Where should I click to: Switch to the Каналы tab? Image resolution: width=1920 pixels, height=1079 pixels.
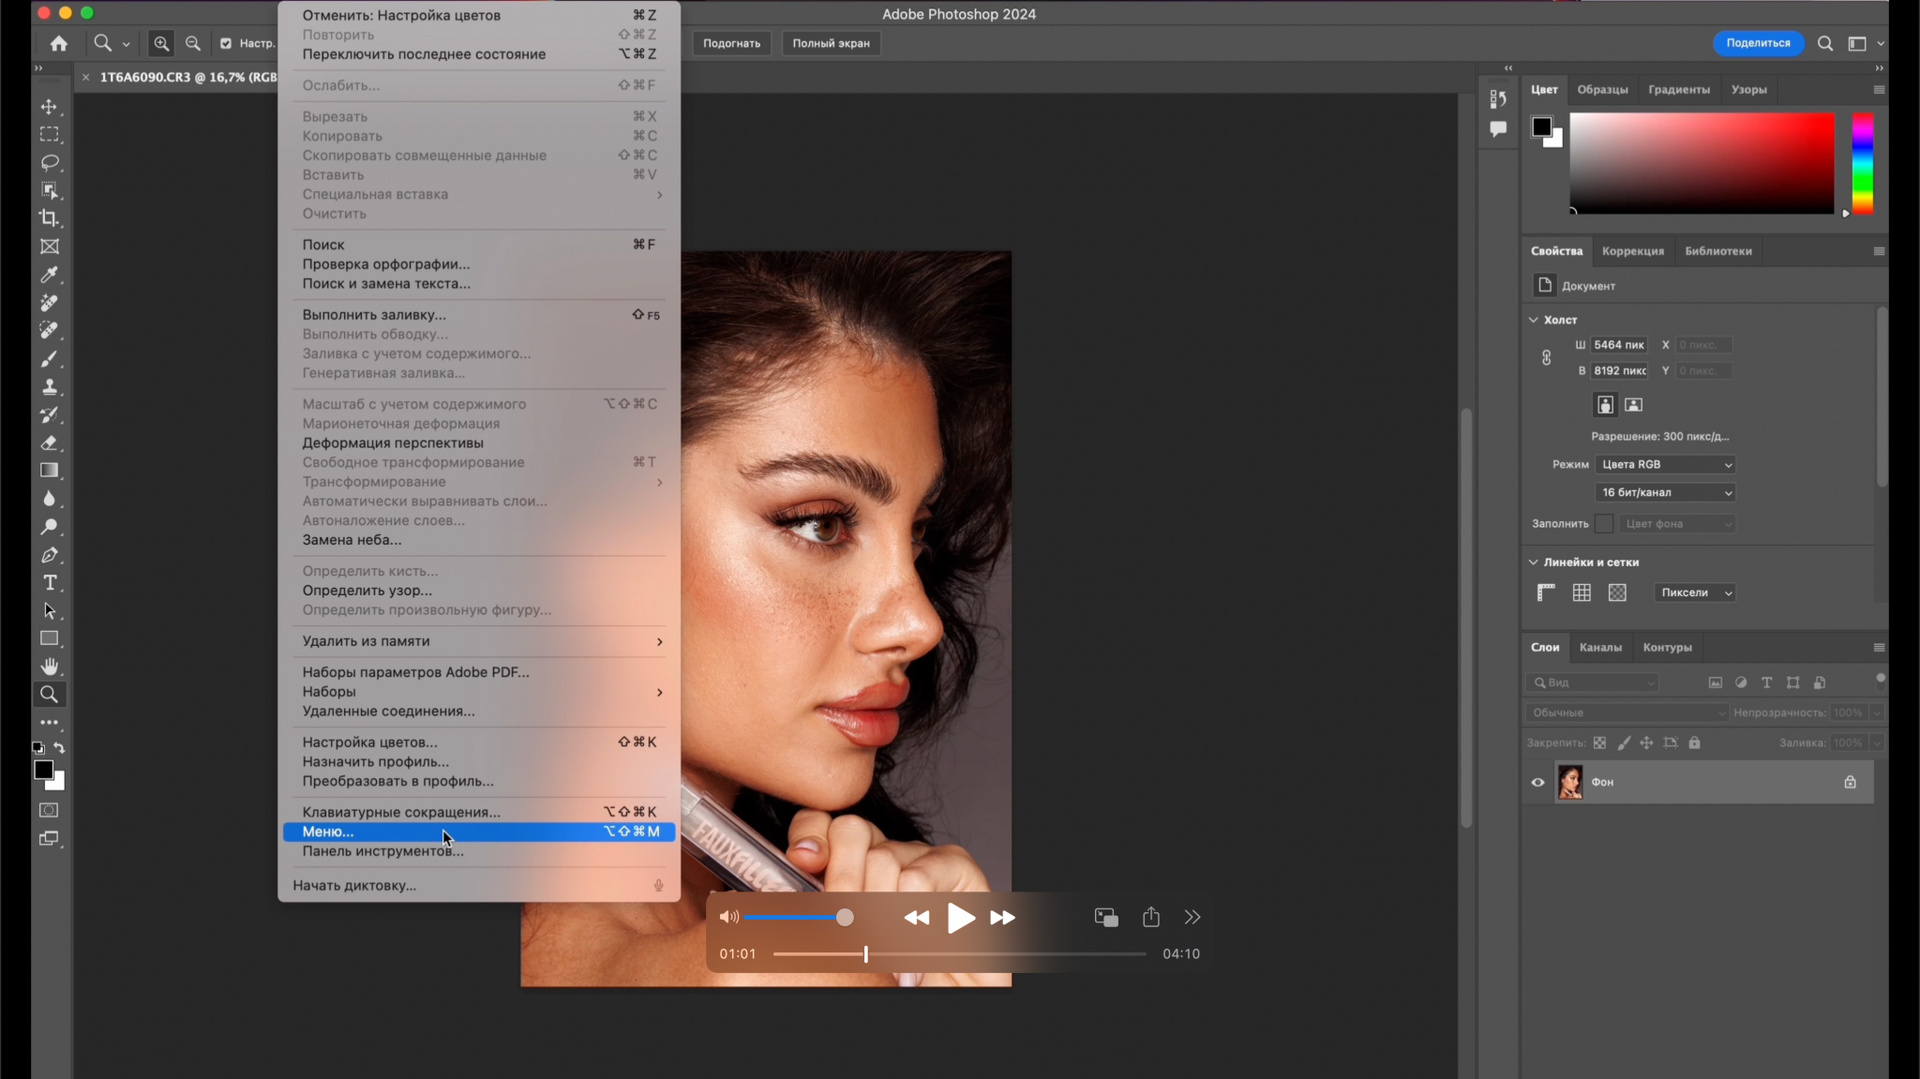(1600, 647)
